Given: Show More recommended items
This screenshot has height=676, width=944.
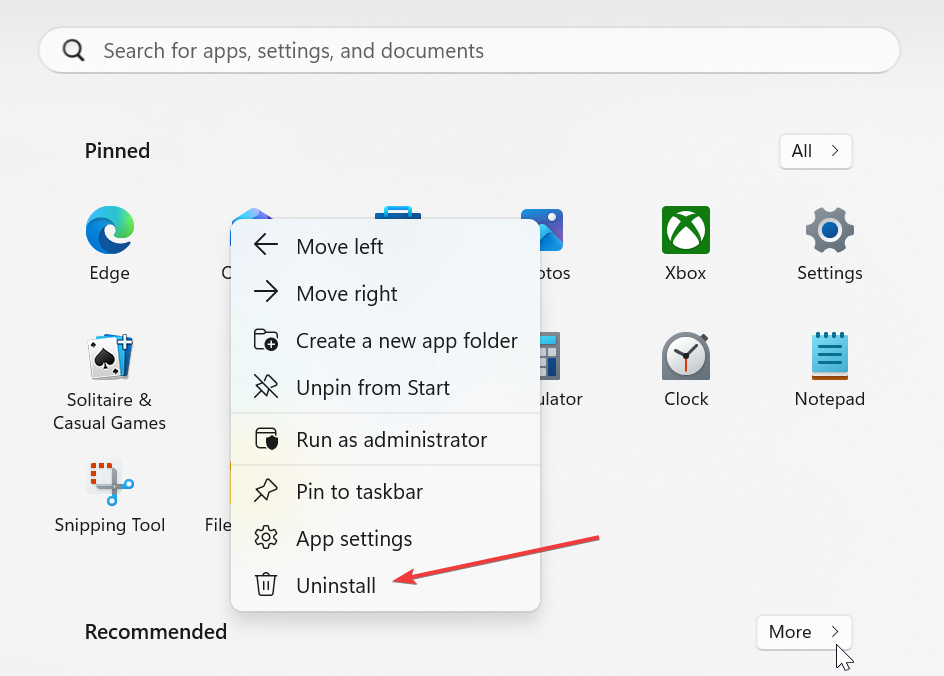Looking at the screenshot, I should (x=804, y=632).
